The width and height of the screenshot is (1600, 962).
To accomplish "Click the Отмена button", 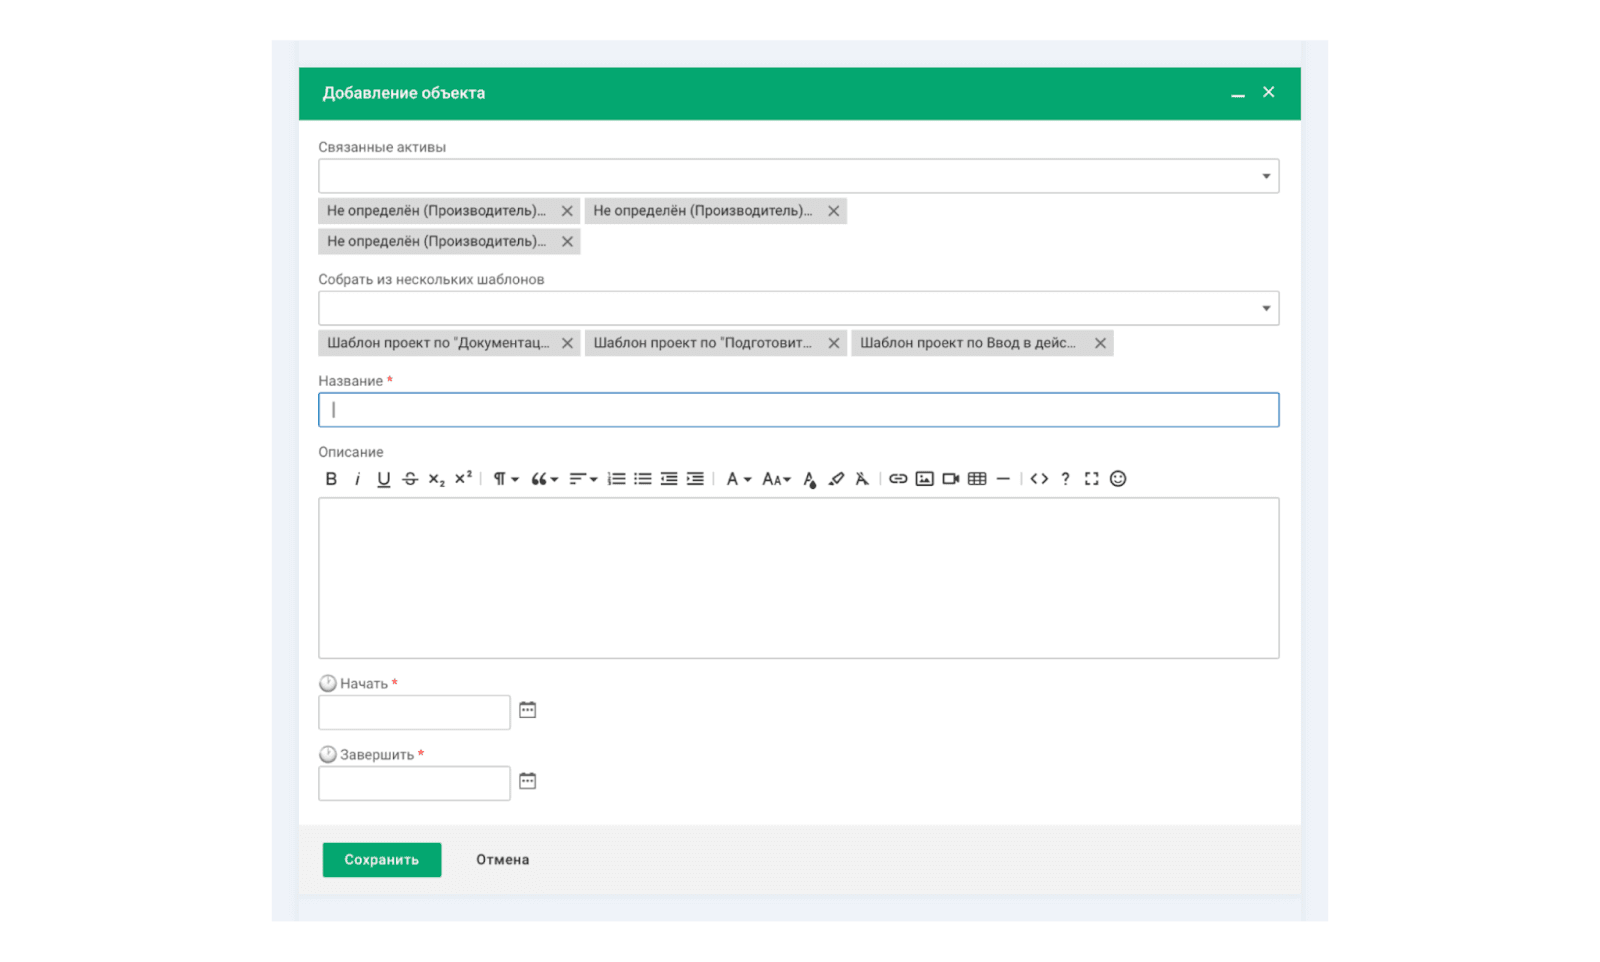I will pos(502,860).
